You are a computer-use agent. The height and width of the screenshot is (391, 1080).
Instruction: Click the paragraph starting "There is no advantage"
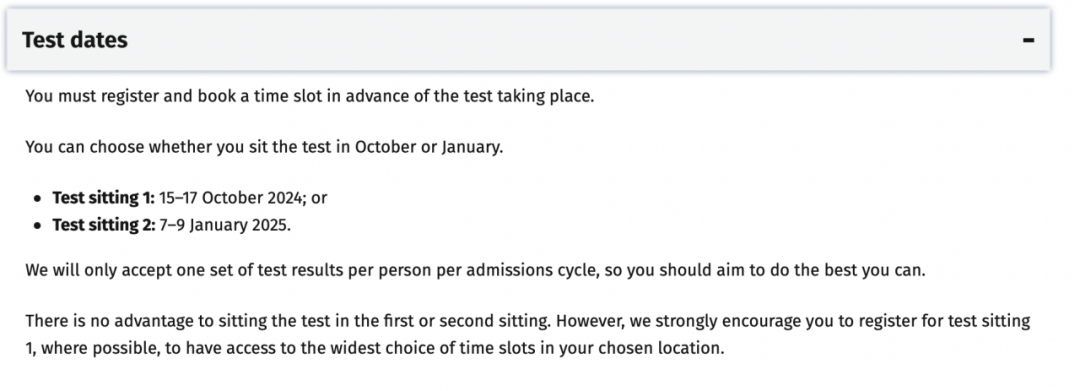[x=528, y=335]
